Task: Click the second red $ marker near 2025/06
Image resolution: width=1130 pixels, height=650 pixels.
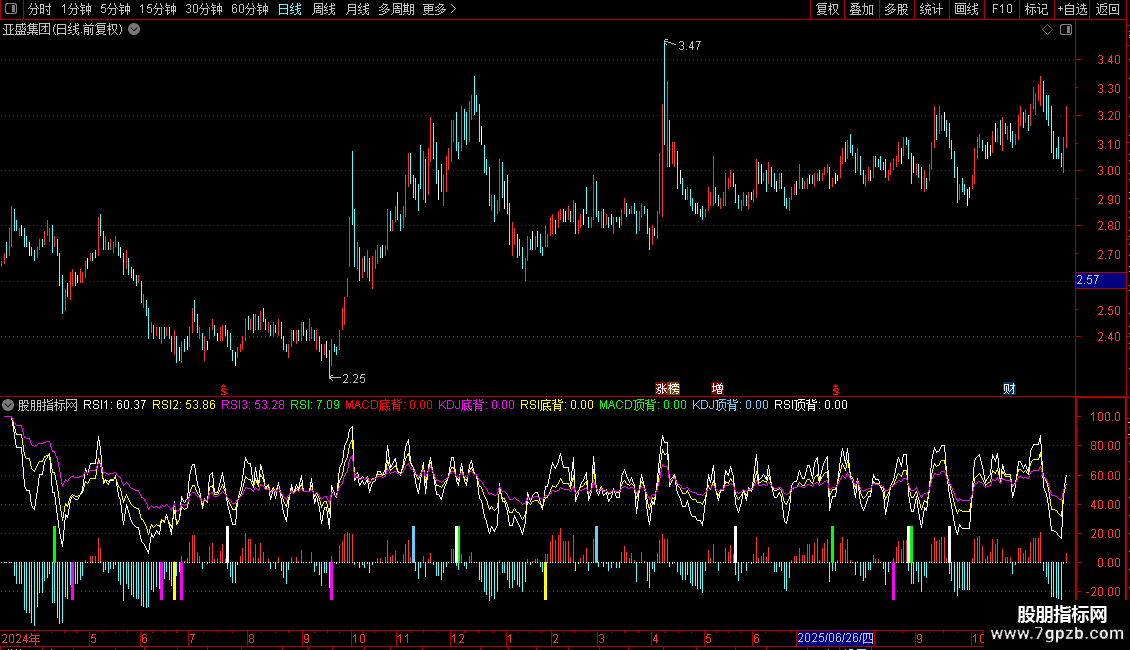Action: pyautogui.click(x=835, y=390)
